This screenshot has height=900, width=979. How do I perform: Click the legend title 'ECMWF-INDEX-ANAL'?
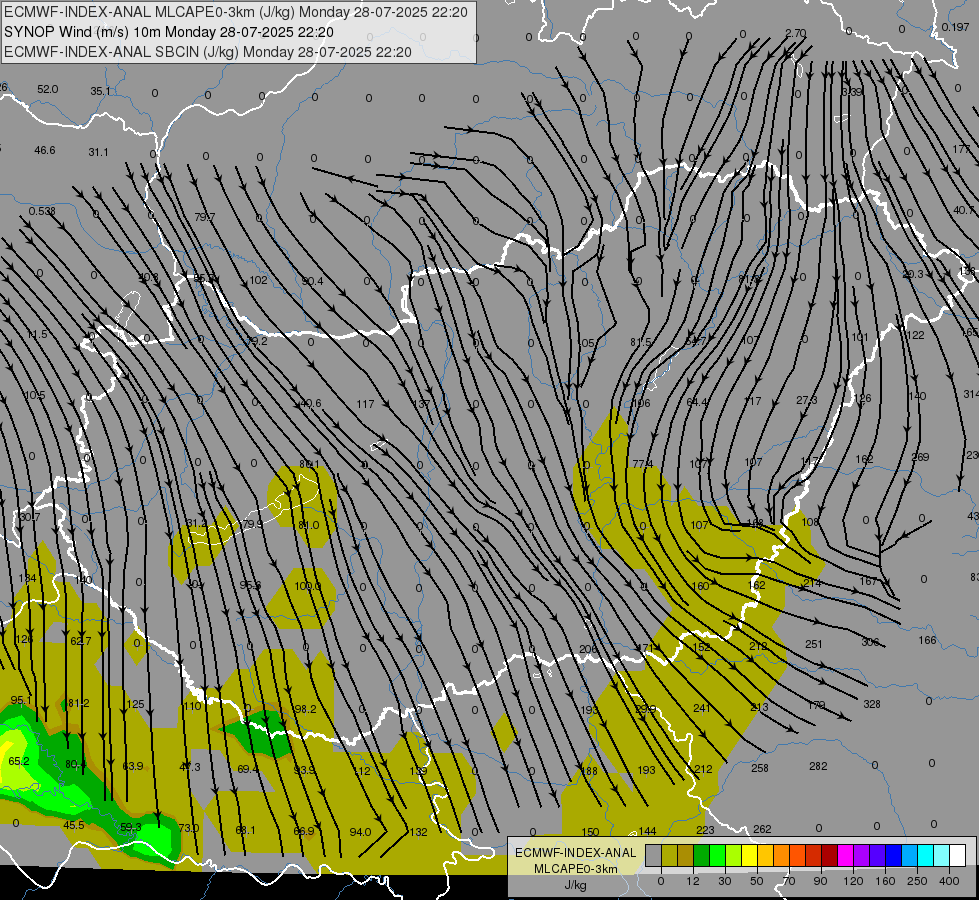tap(576, 853)
